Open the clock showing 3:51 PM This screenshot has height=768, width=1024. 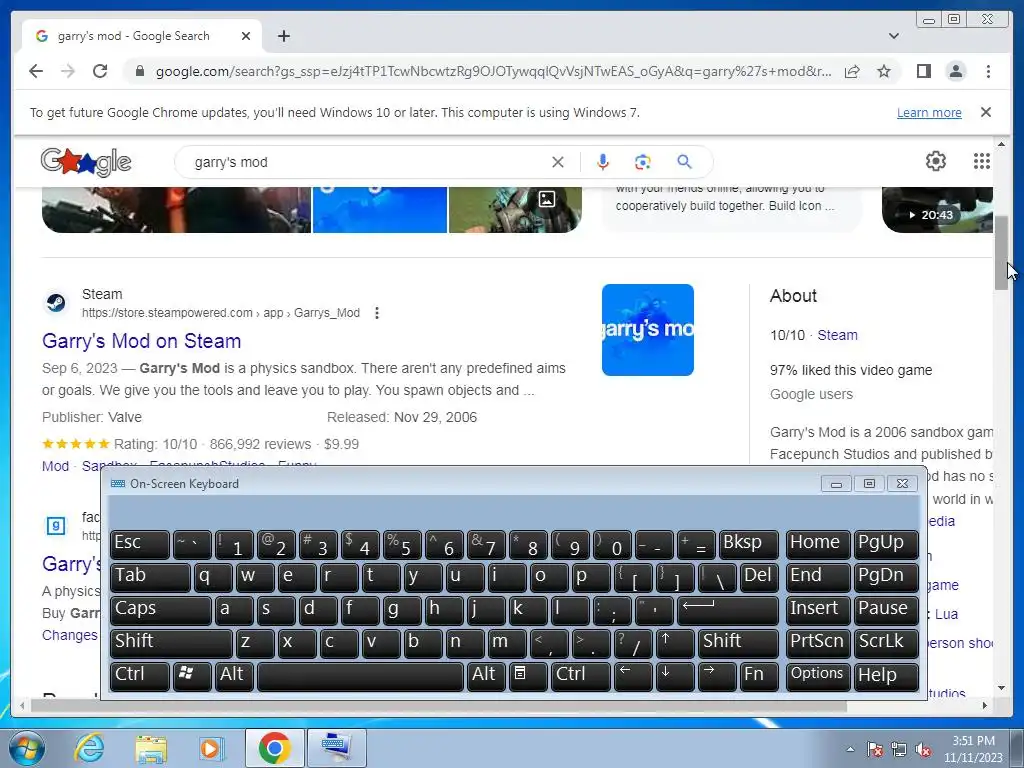[x=972, y=749]
